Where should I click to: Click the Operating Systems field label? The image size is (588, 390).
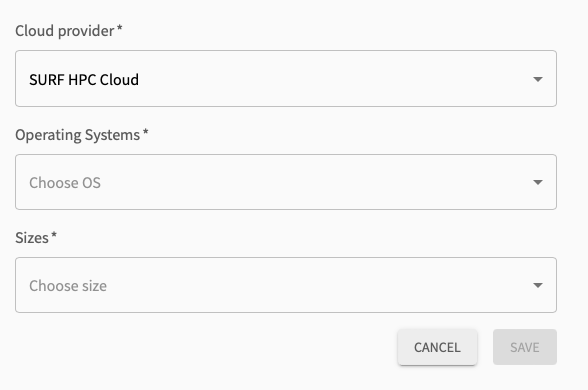(77, 135)
